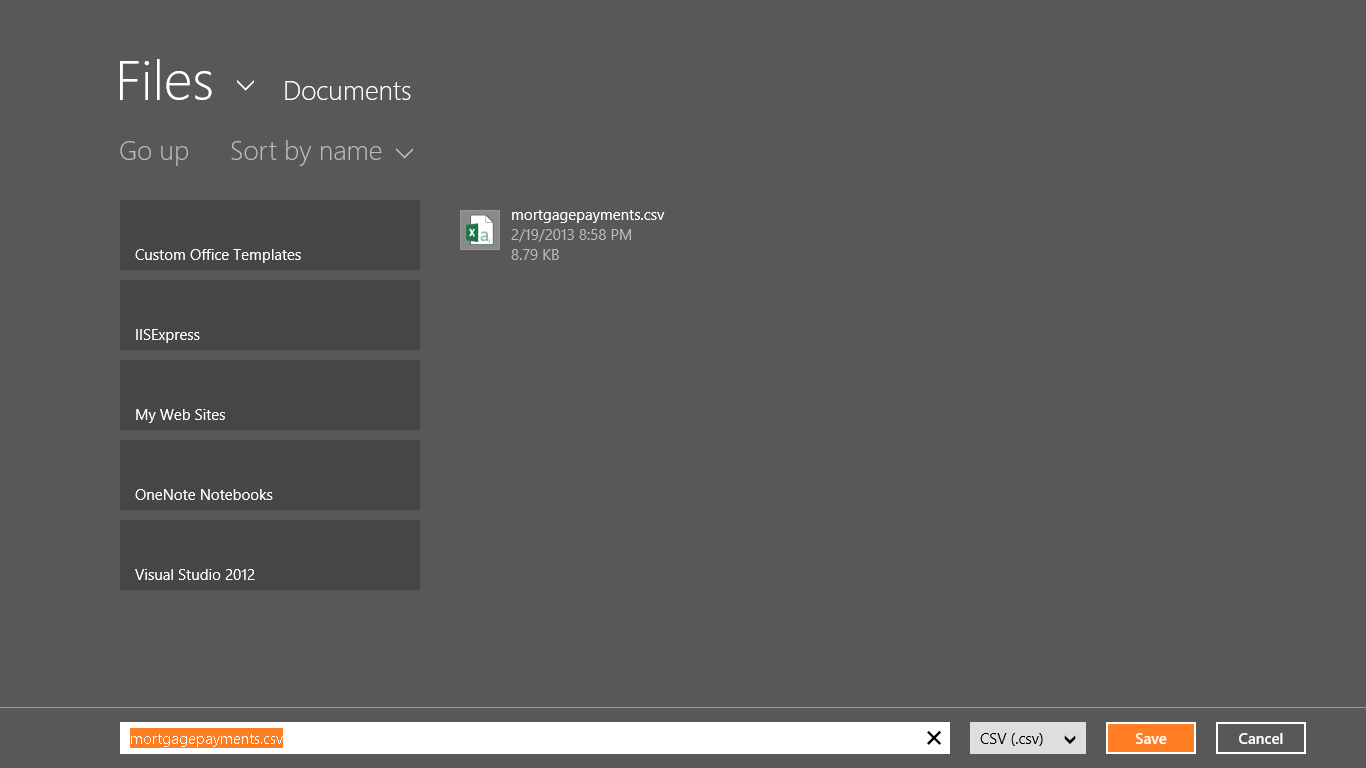Click the Save button
This screenshot has width=1366, height=768.
tap(1151, 738)
